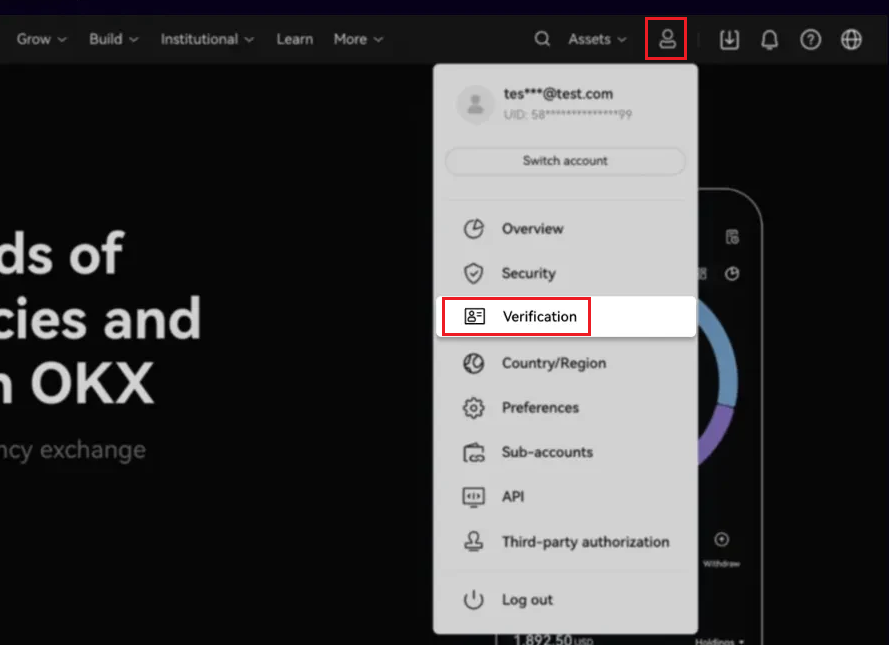This screenshot has height=645, width=889.
Task: Open Third-party authorization menu entry
Action: coord(566,542)
